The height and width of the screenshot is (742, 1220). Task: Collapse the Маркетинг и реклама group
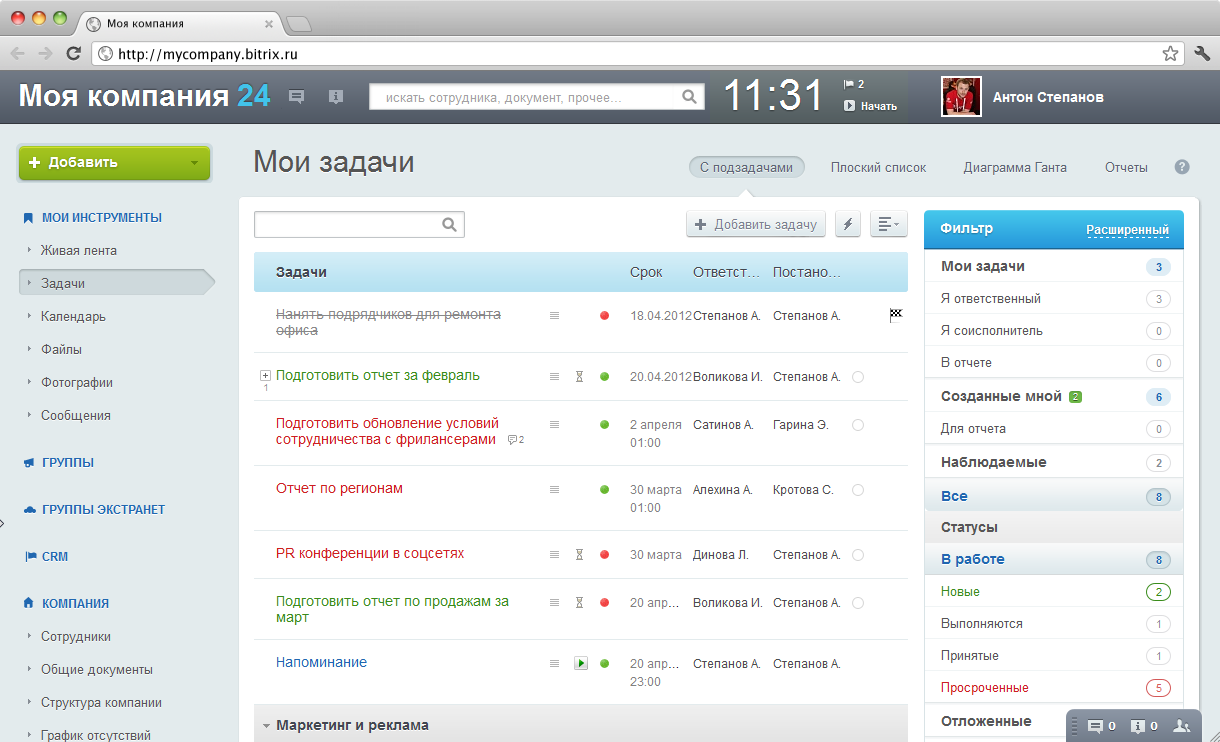click(x=266, y=726)
